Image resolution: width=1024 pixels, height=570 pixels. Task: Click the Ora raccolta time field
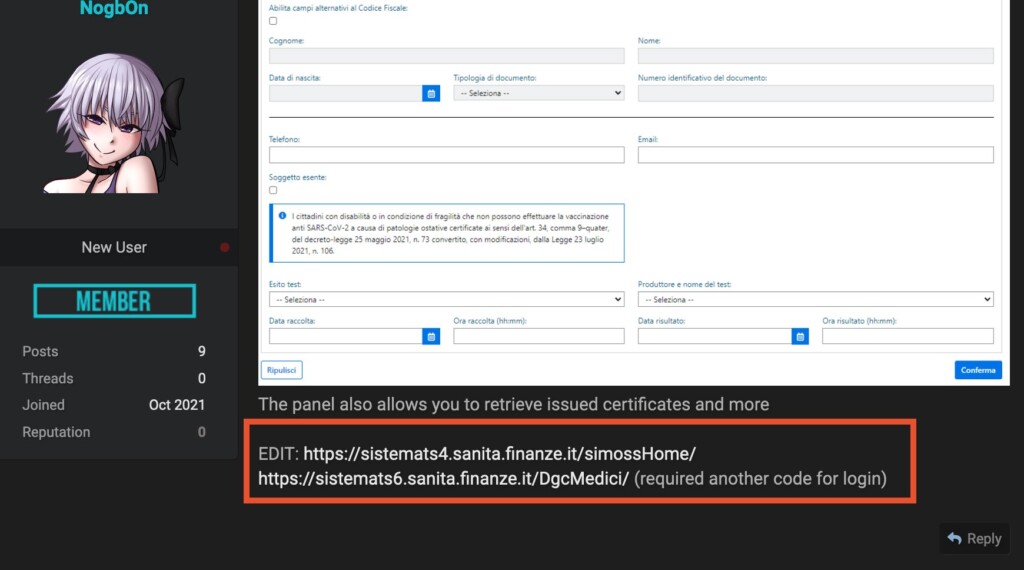tap(538, 337)
